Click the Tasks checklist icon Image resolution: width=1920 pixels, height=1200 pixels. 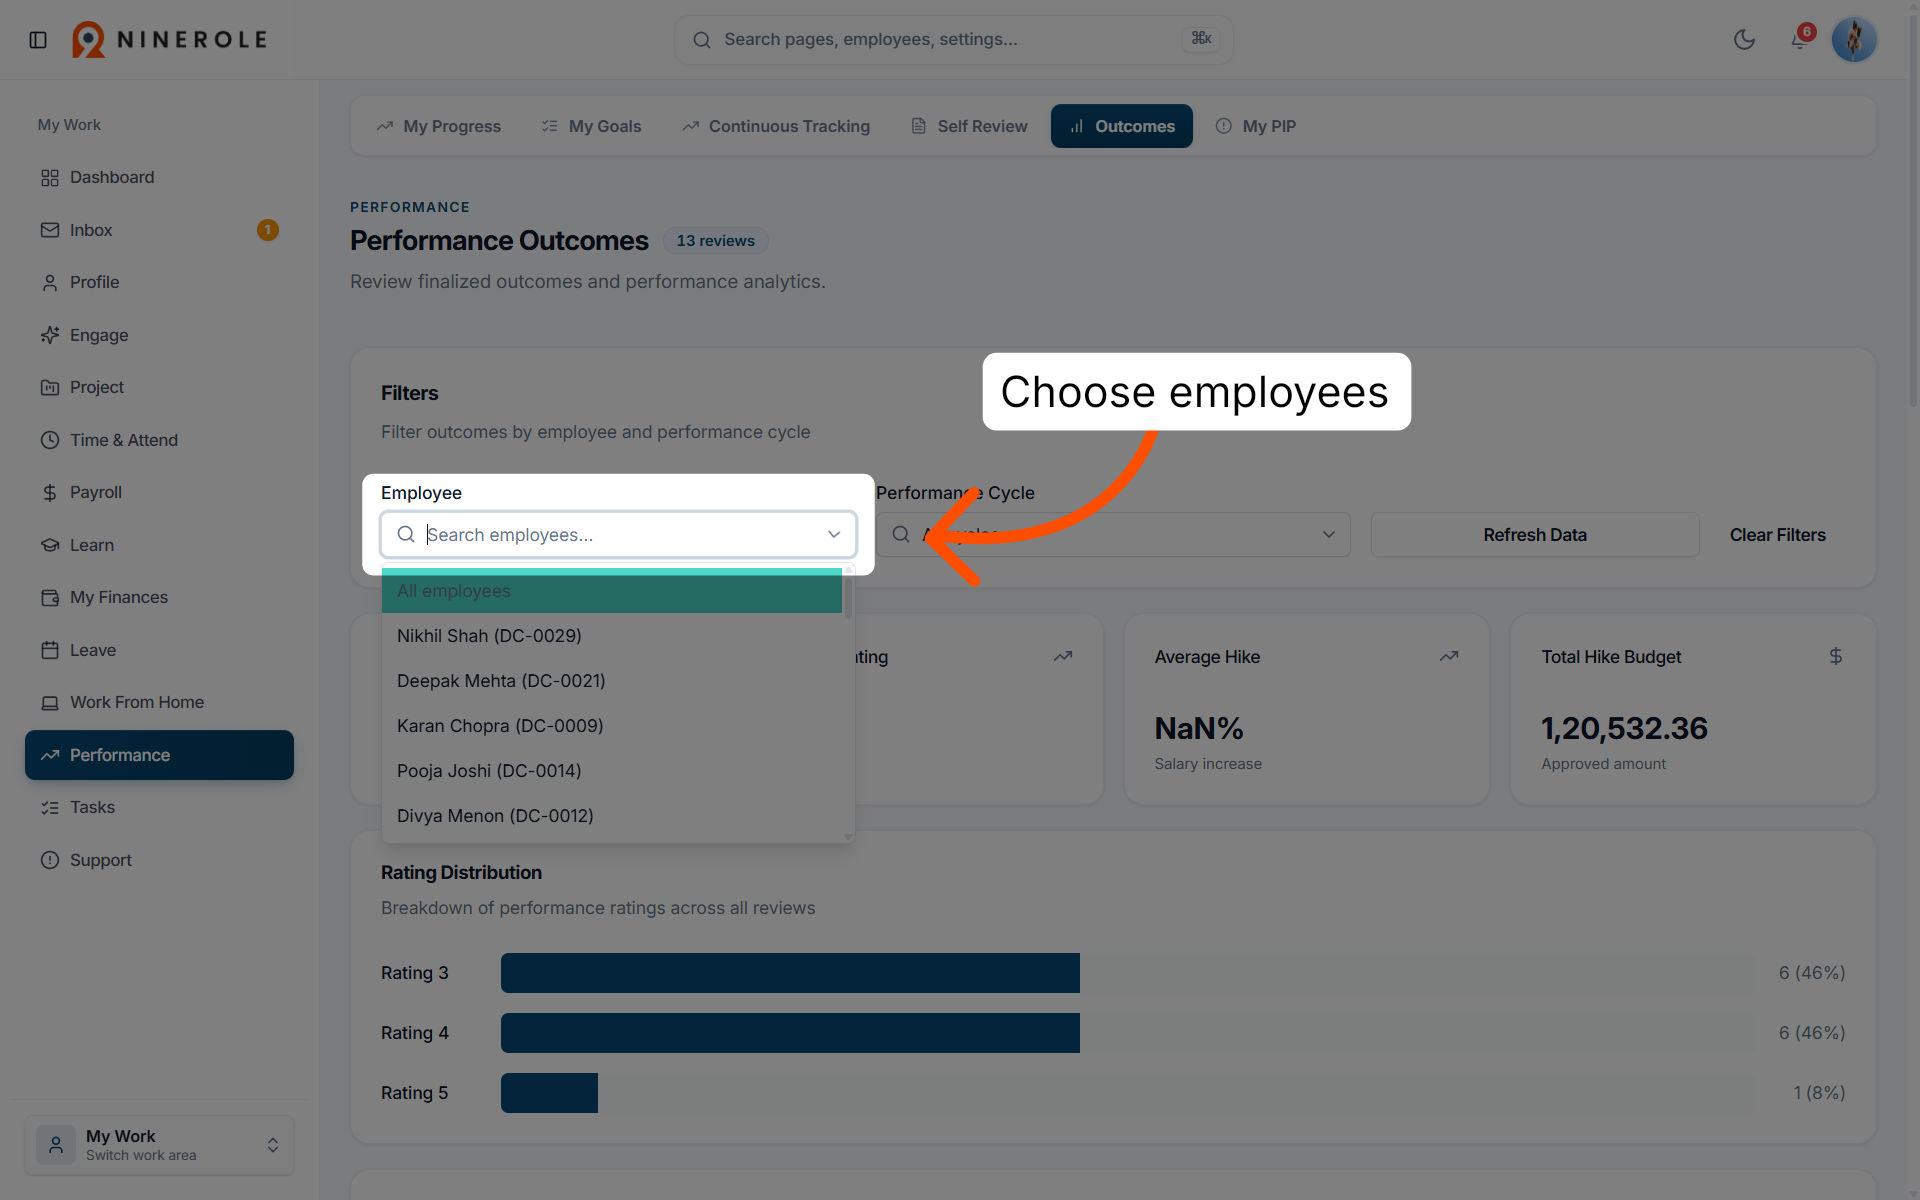point(50,807)
